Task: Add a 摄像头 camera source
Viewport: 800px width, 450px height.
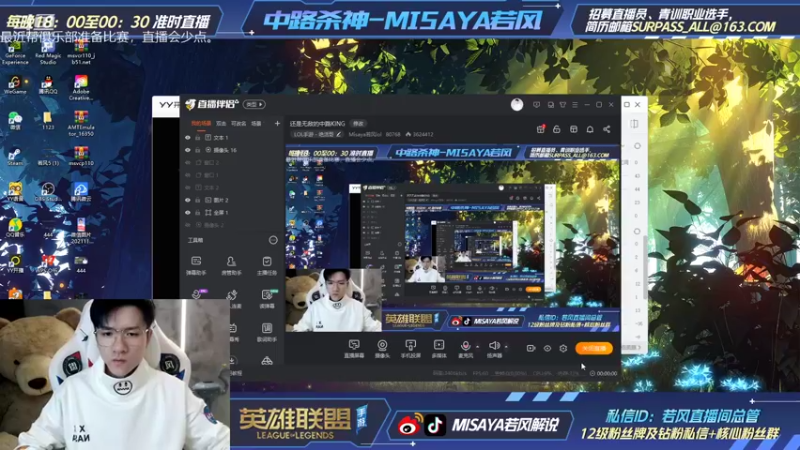Action: (382, 349)
